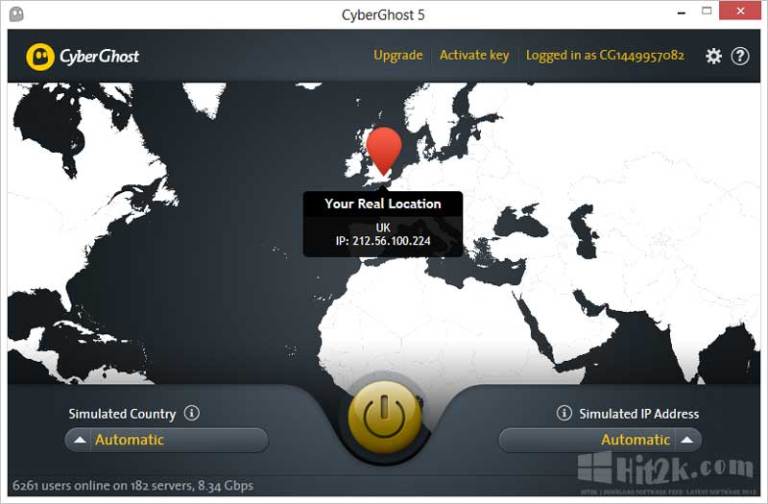This screenshot has height=504, width=768.
Task: Click the Your Real Location tooltip
Action: click(383, 224)
